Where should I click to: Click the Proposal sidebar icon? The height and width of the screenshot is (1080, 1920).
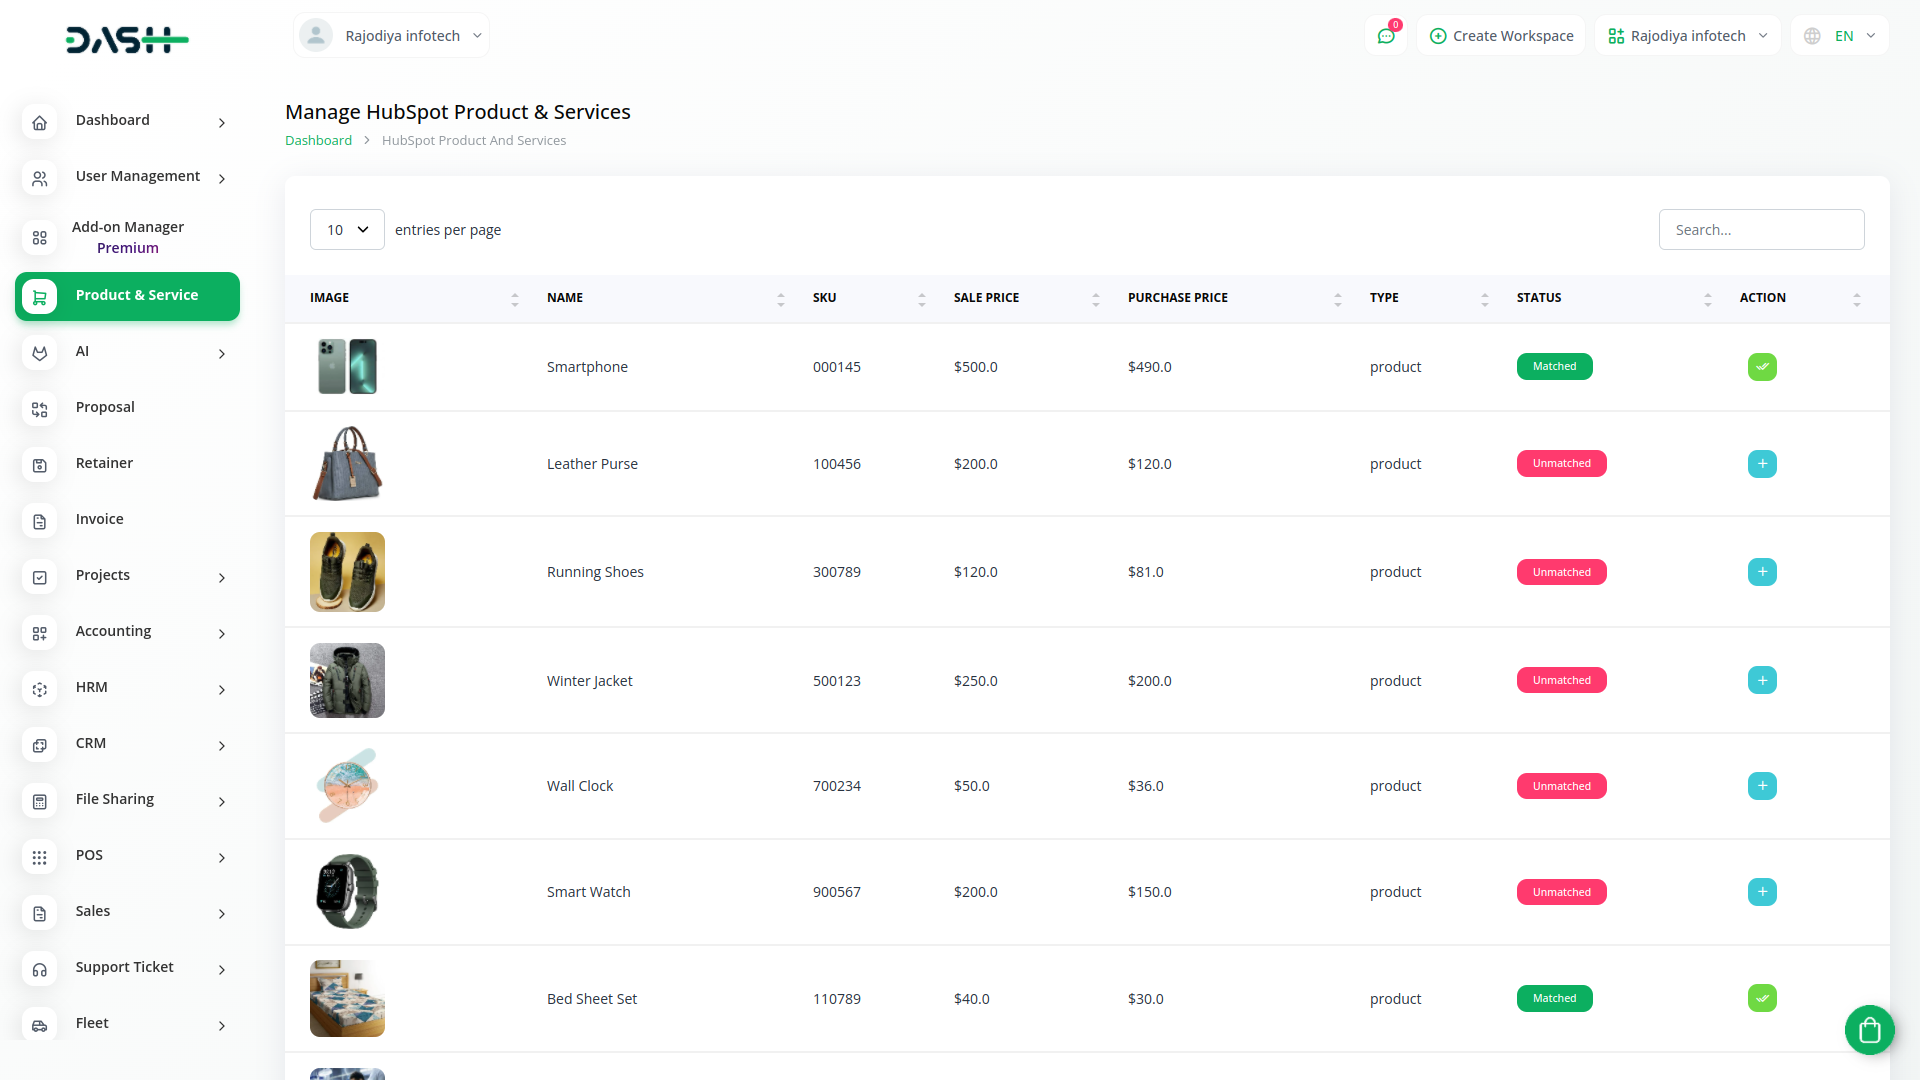pos(40,409)
